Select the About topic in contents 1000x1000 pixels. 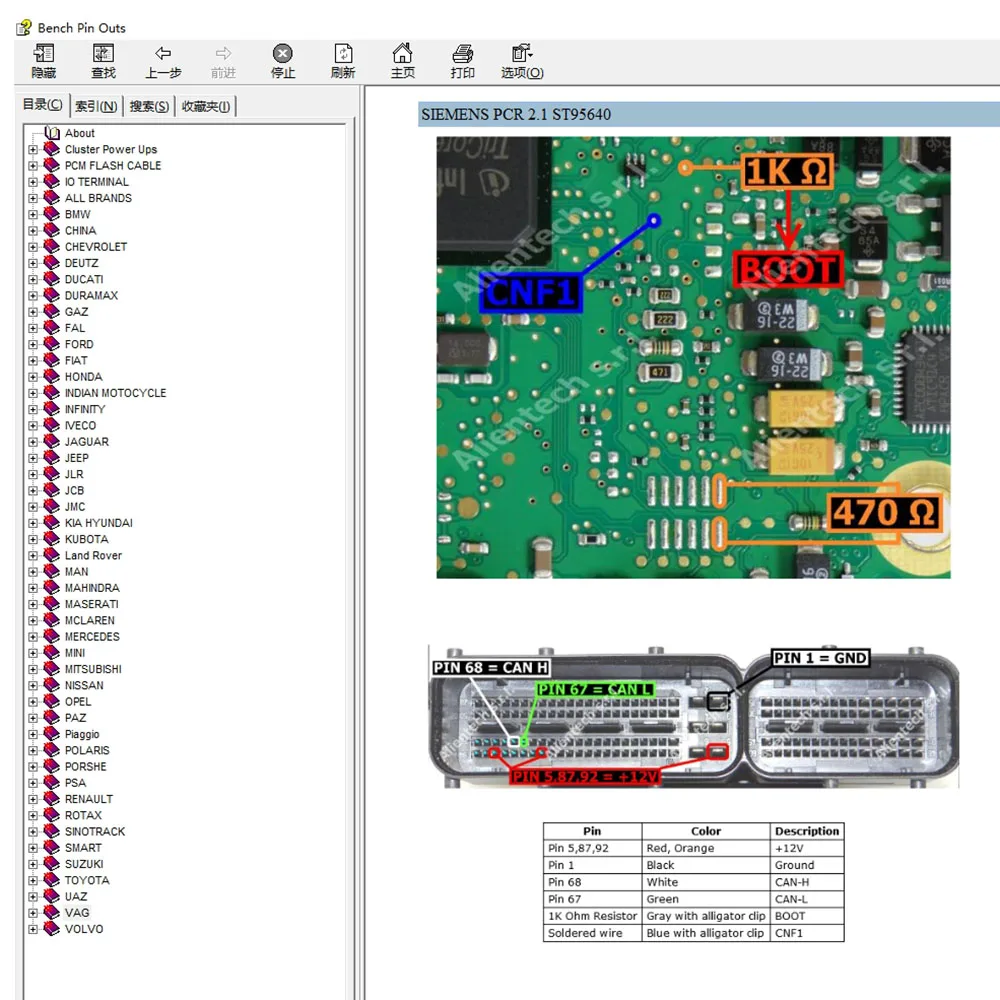tap(79, 133)
